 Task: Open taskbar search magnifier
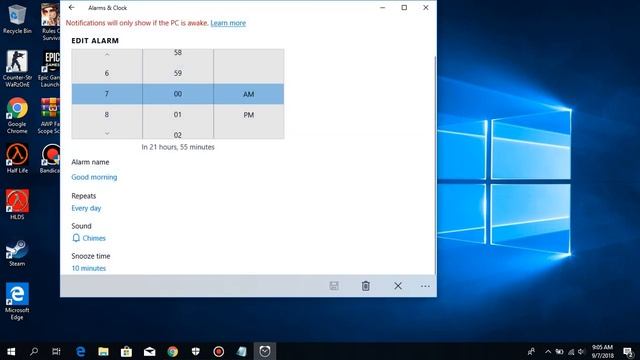pyautogui.click(x=34, y=351)
